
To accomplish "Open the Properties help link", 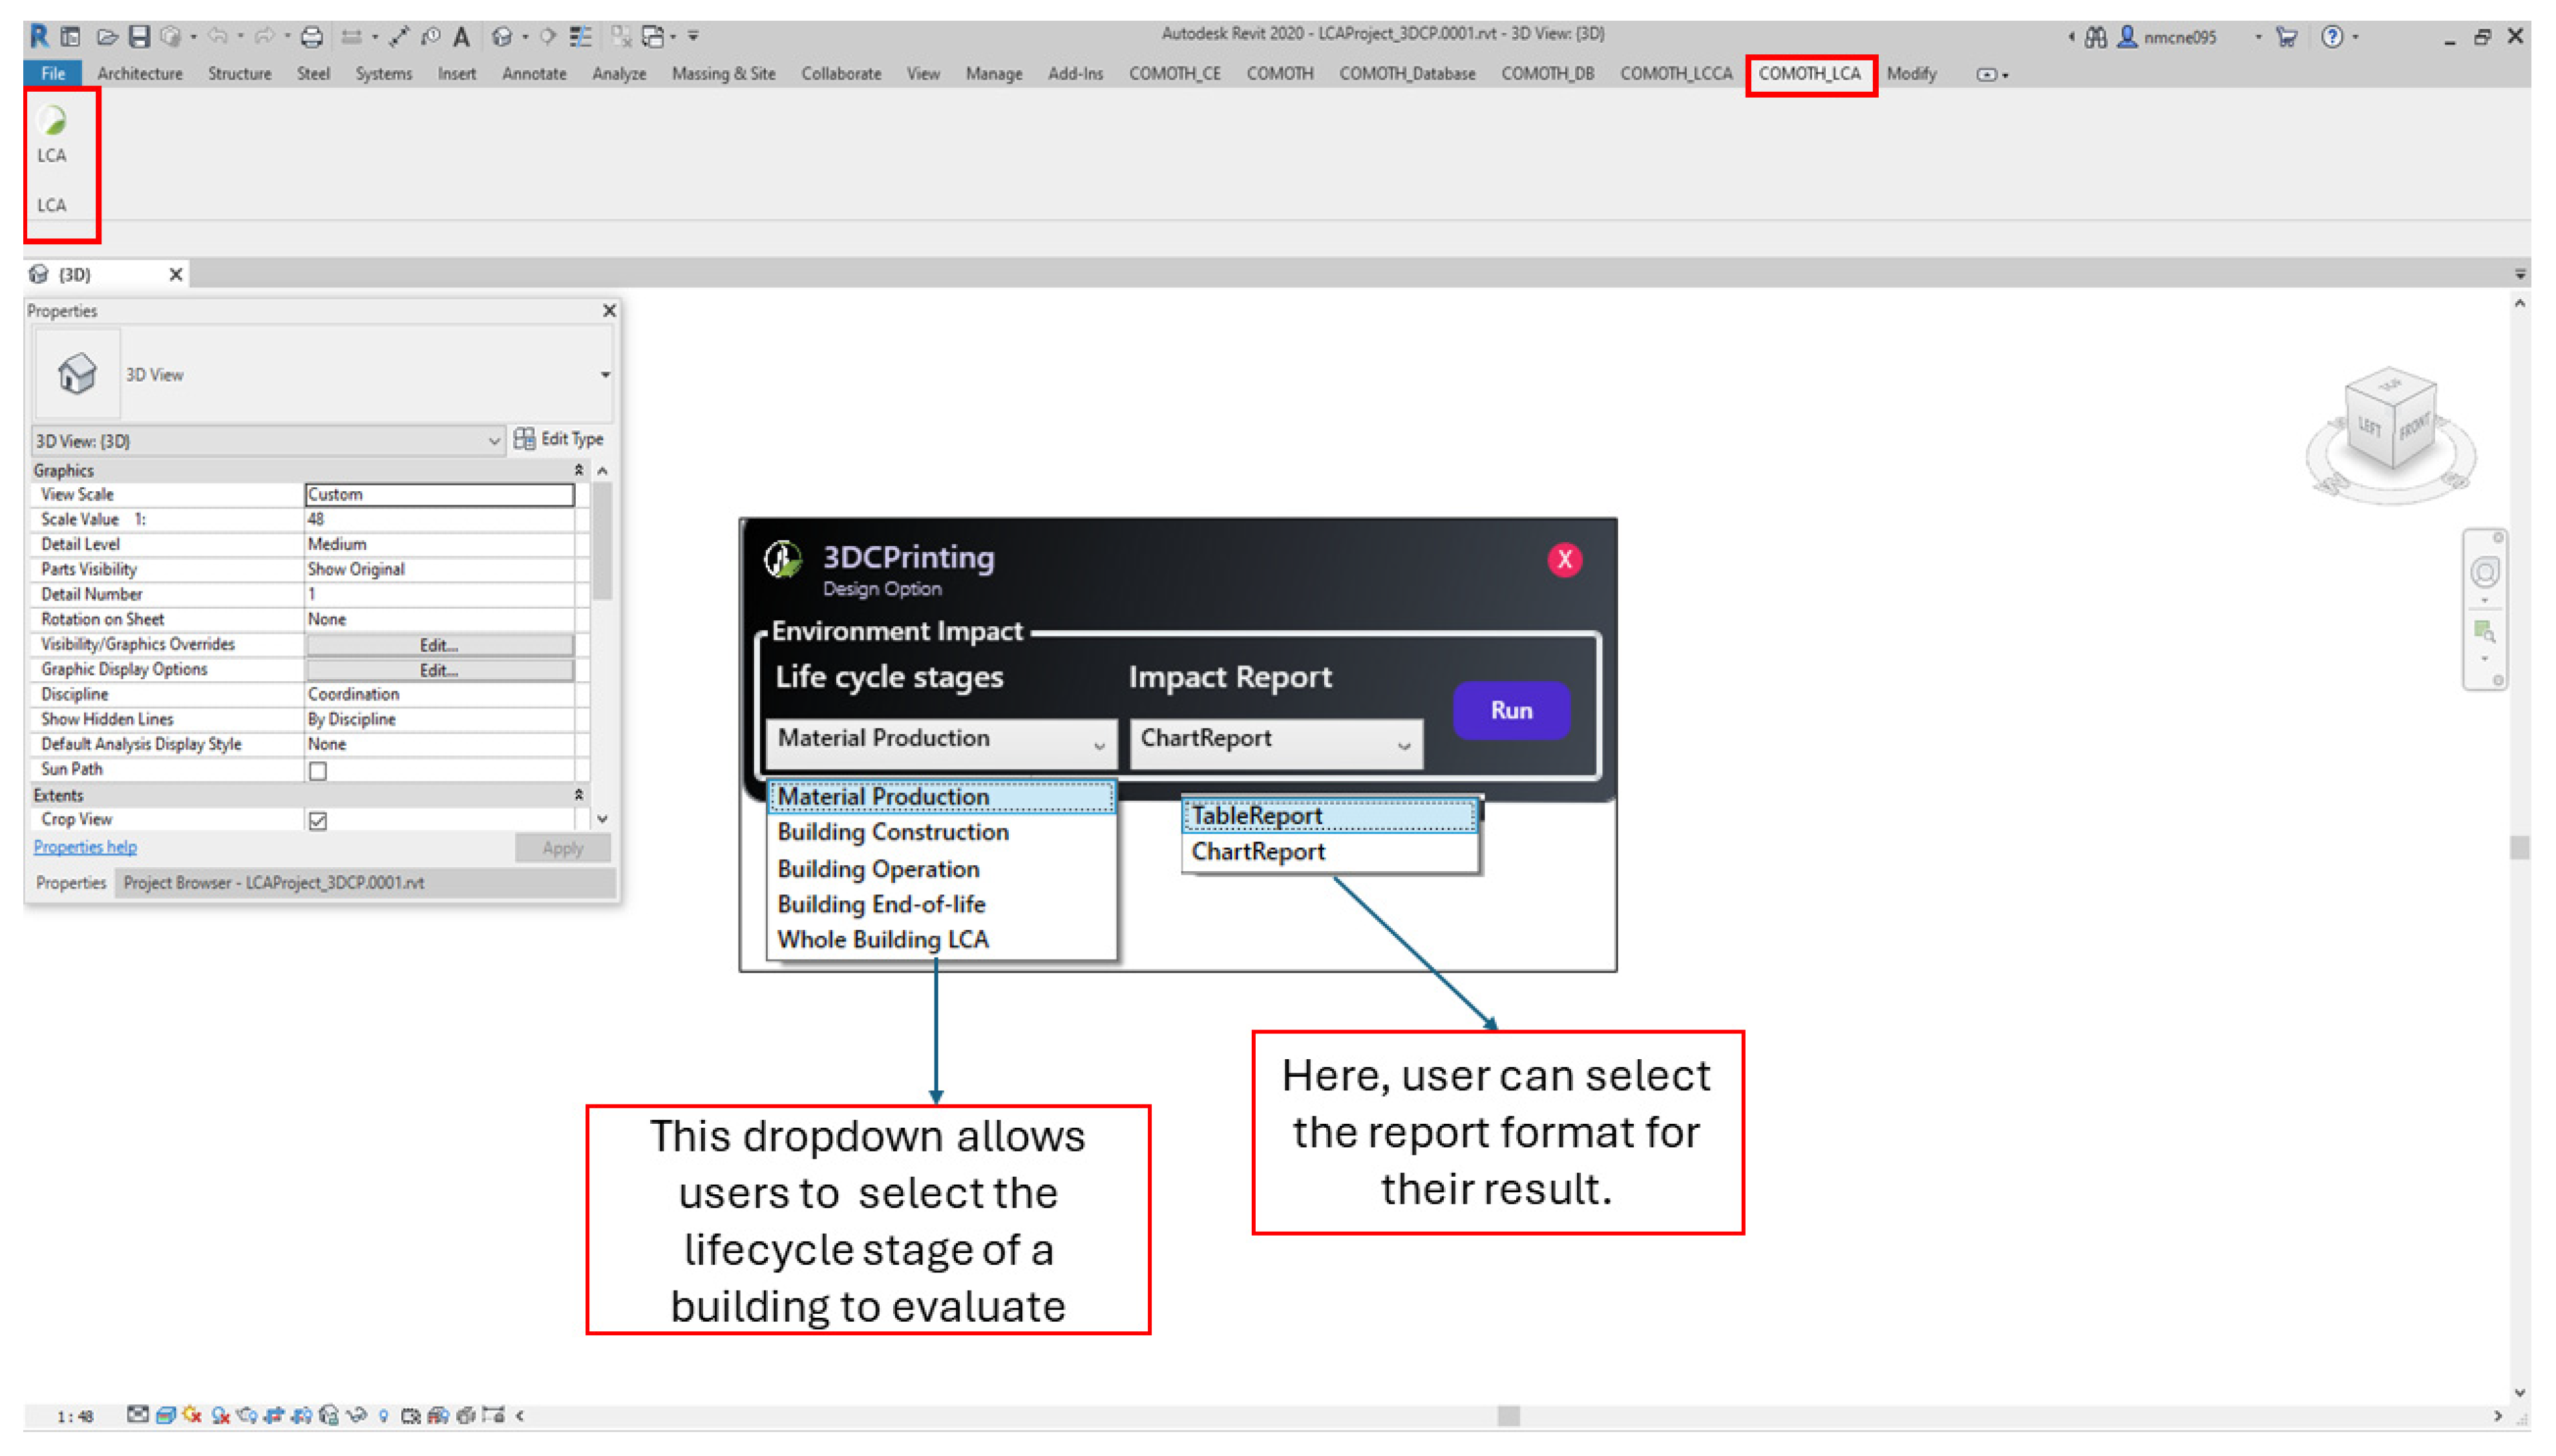I will click(x=85, y=847).
